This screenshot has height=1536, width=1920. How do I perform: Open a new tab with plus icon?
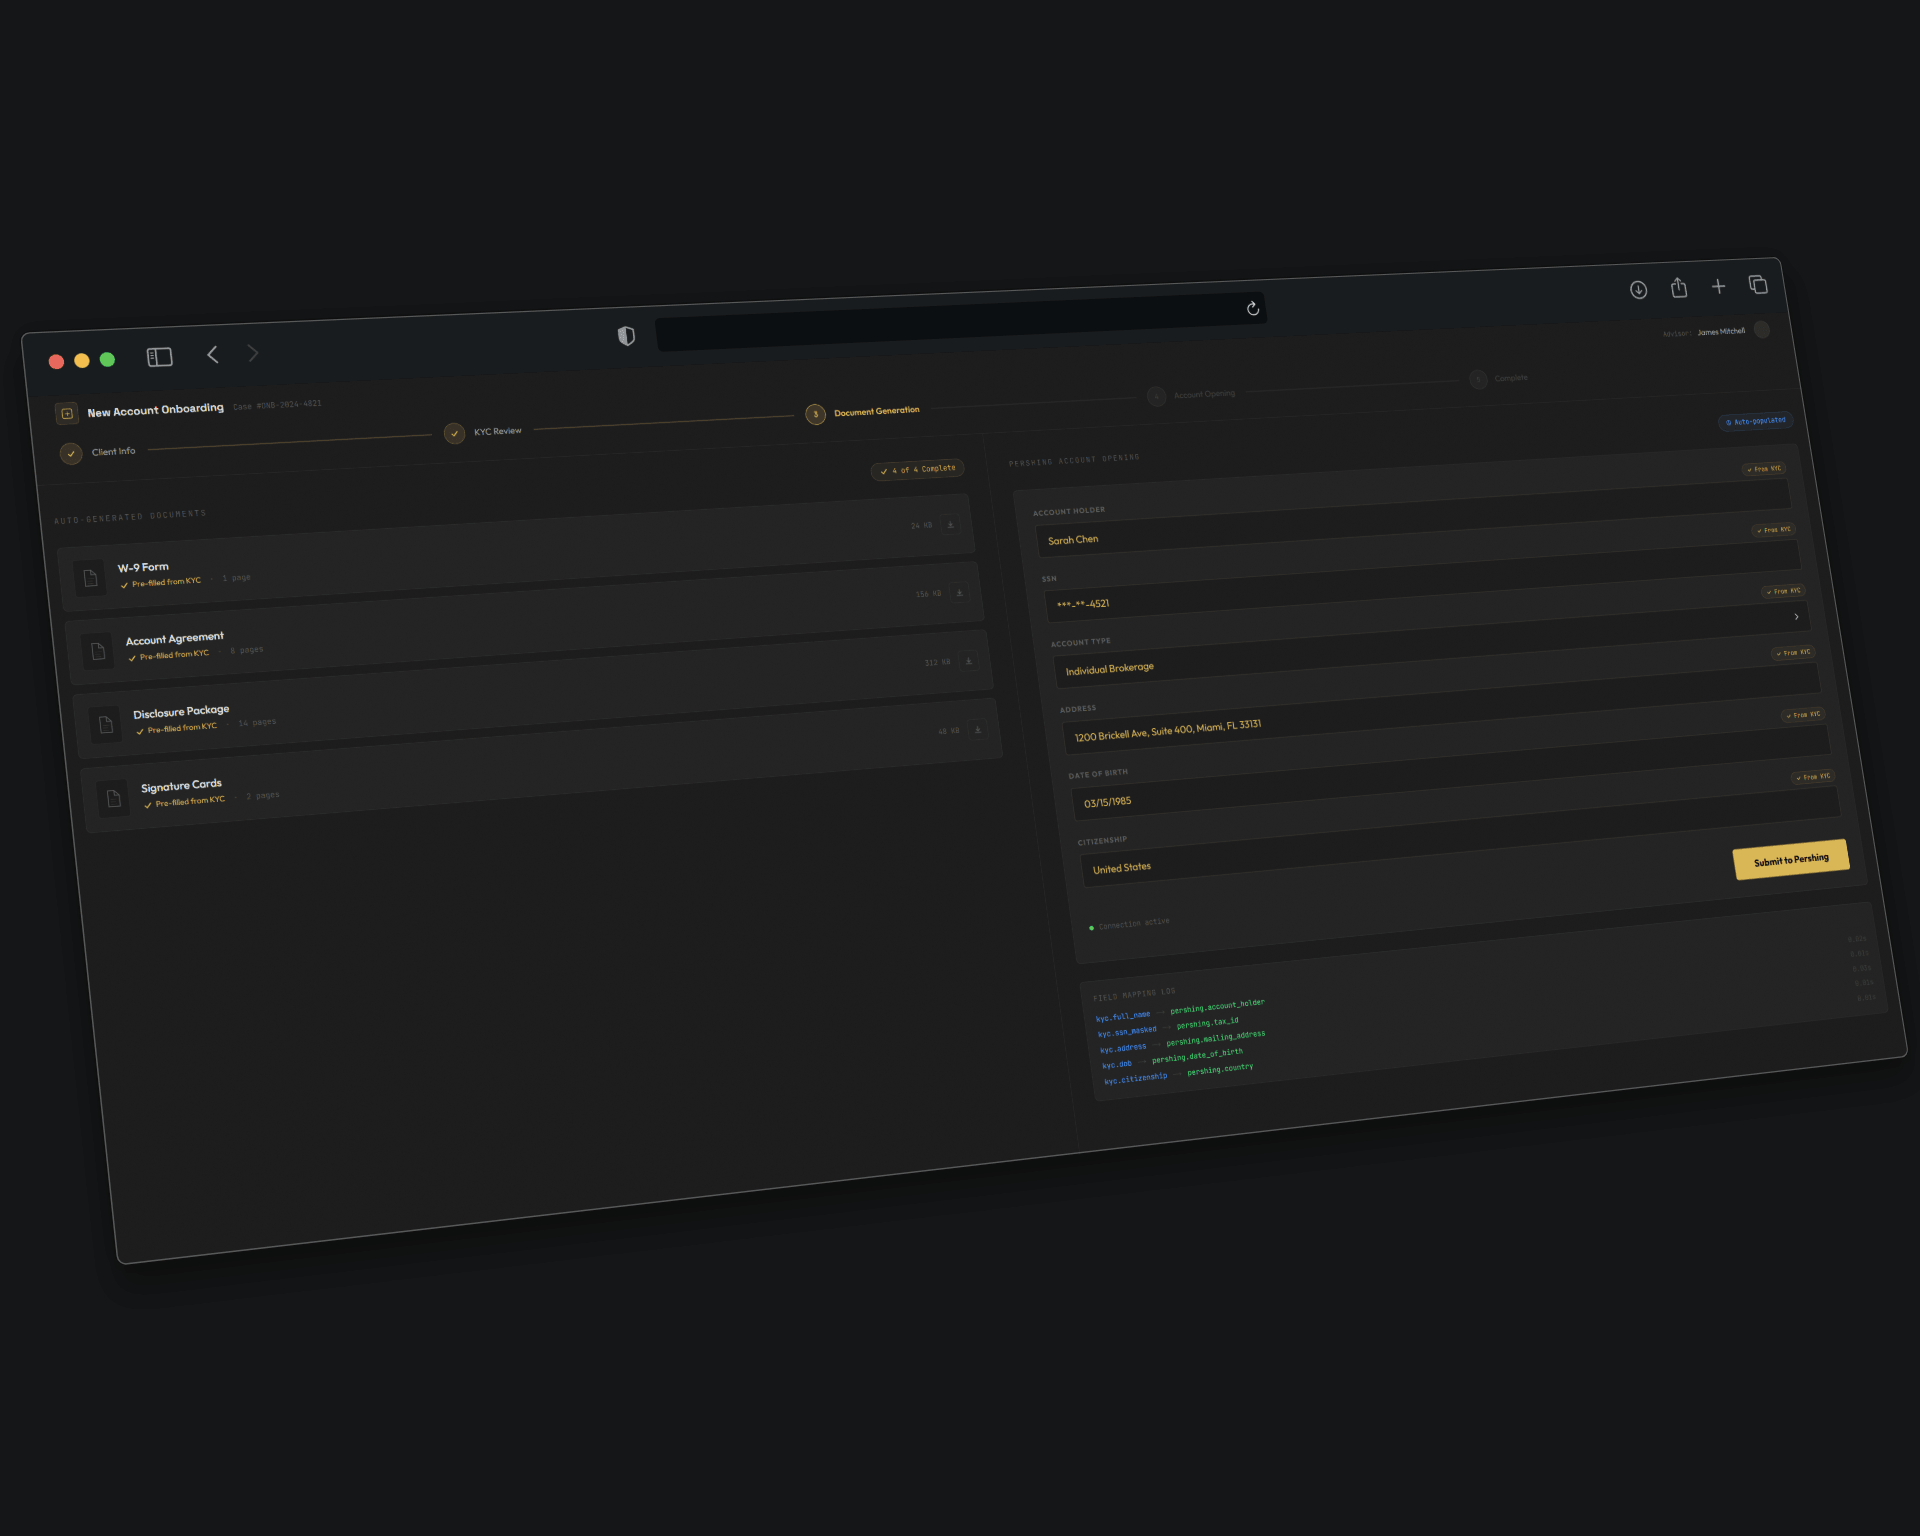pyautogui.click(x=1718, y=287)
